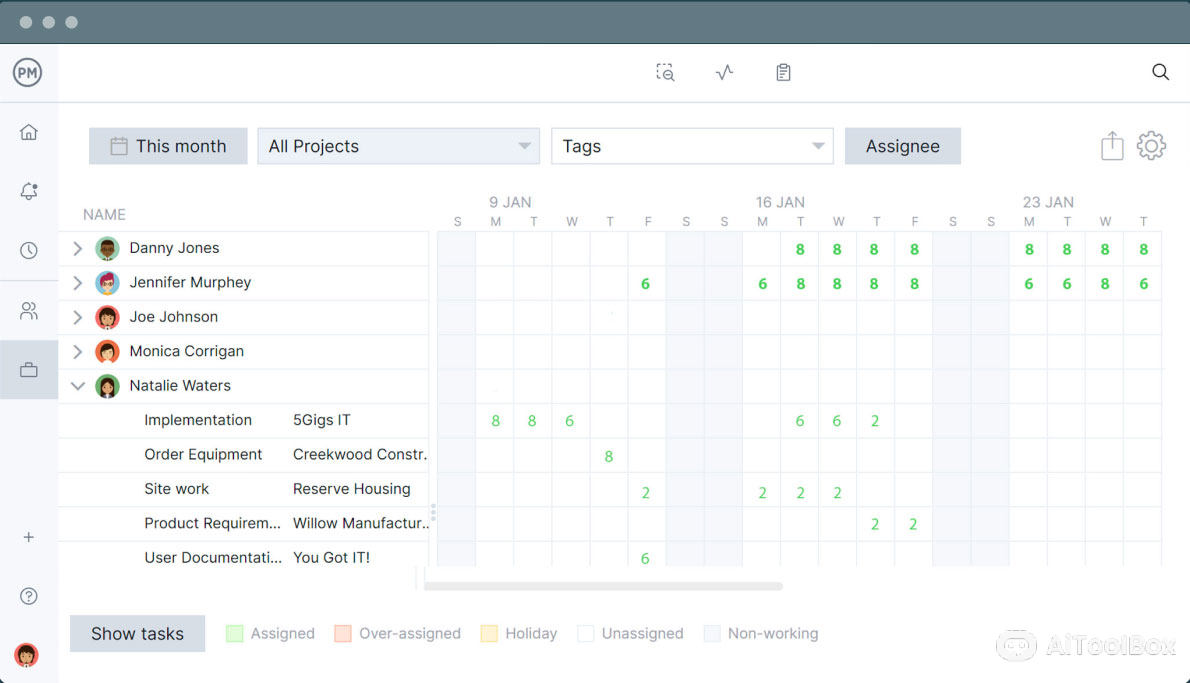Click the green Assigned legend swatch
1190x683 pixels.
pos(236,633)
